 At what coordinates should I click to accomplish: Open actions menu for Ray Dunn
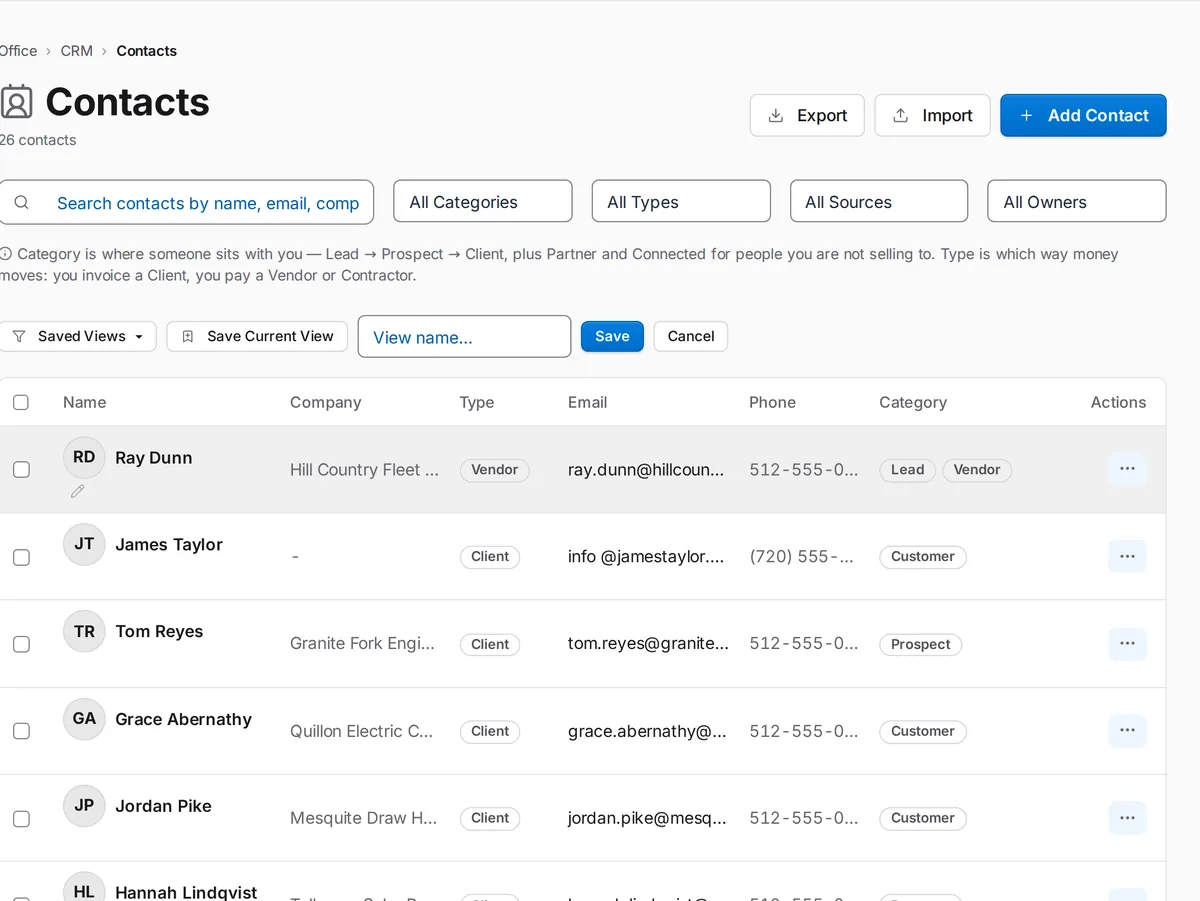(x=1127, y=469)
